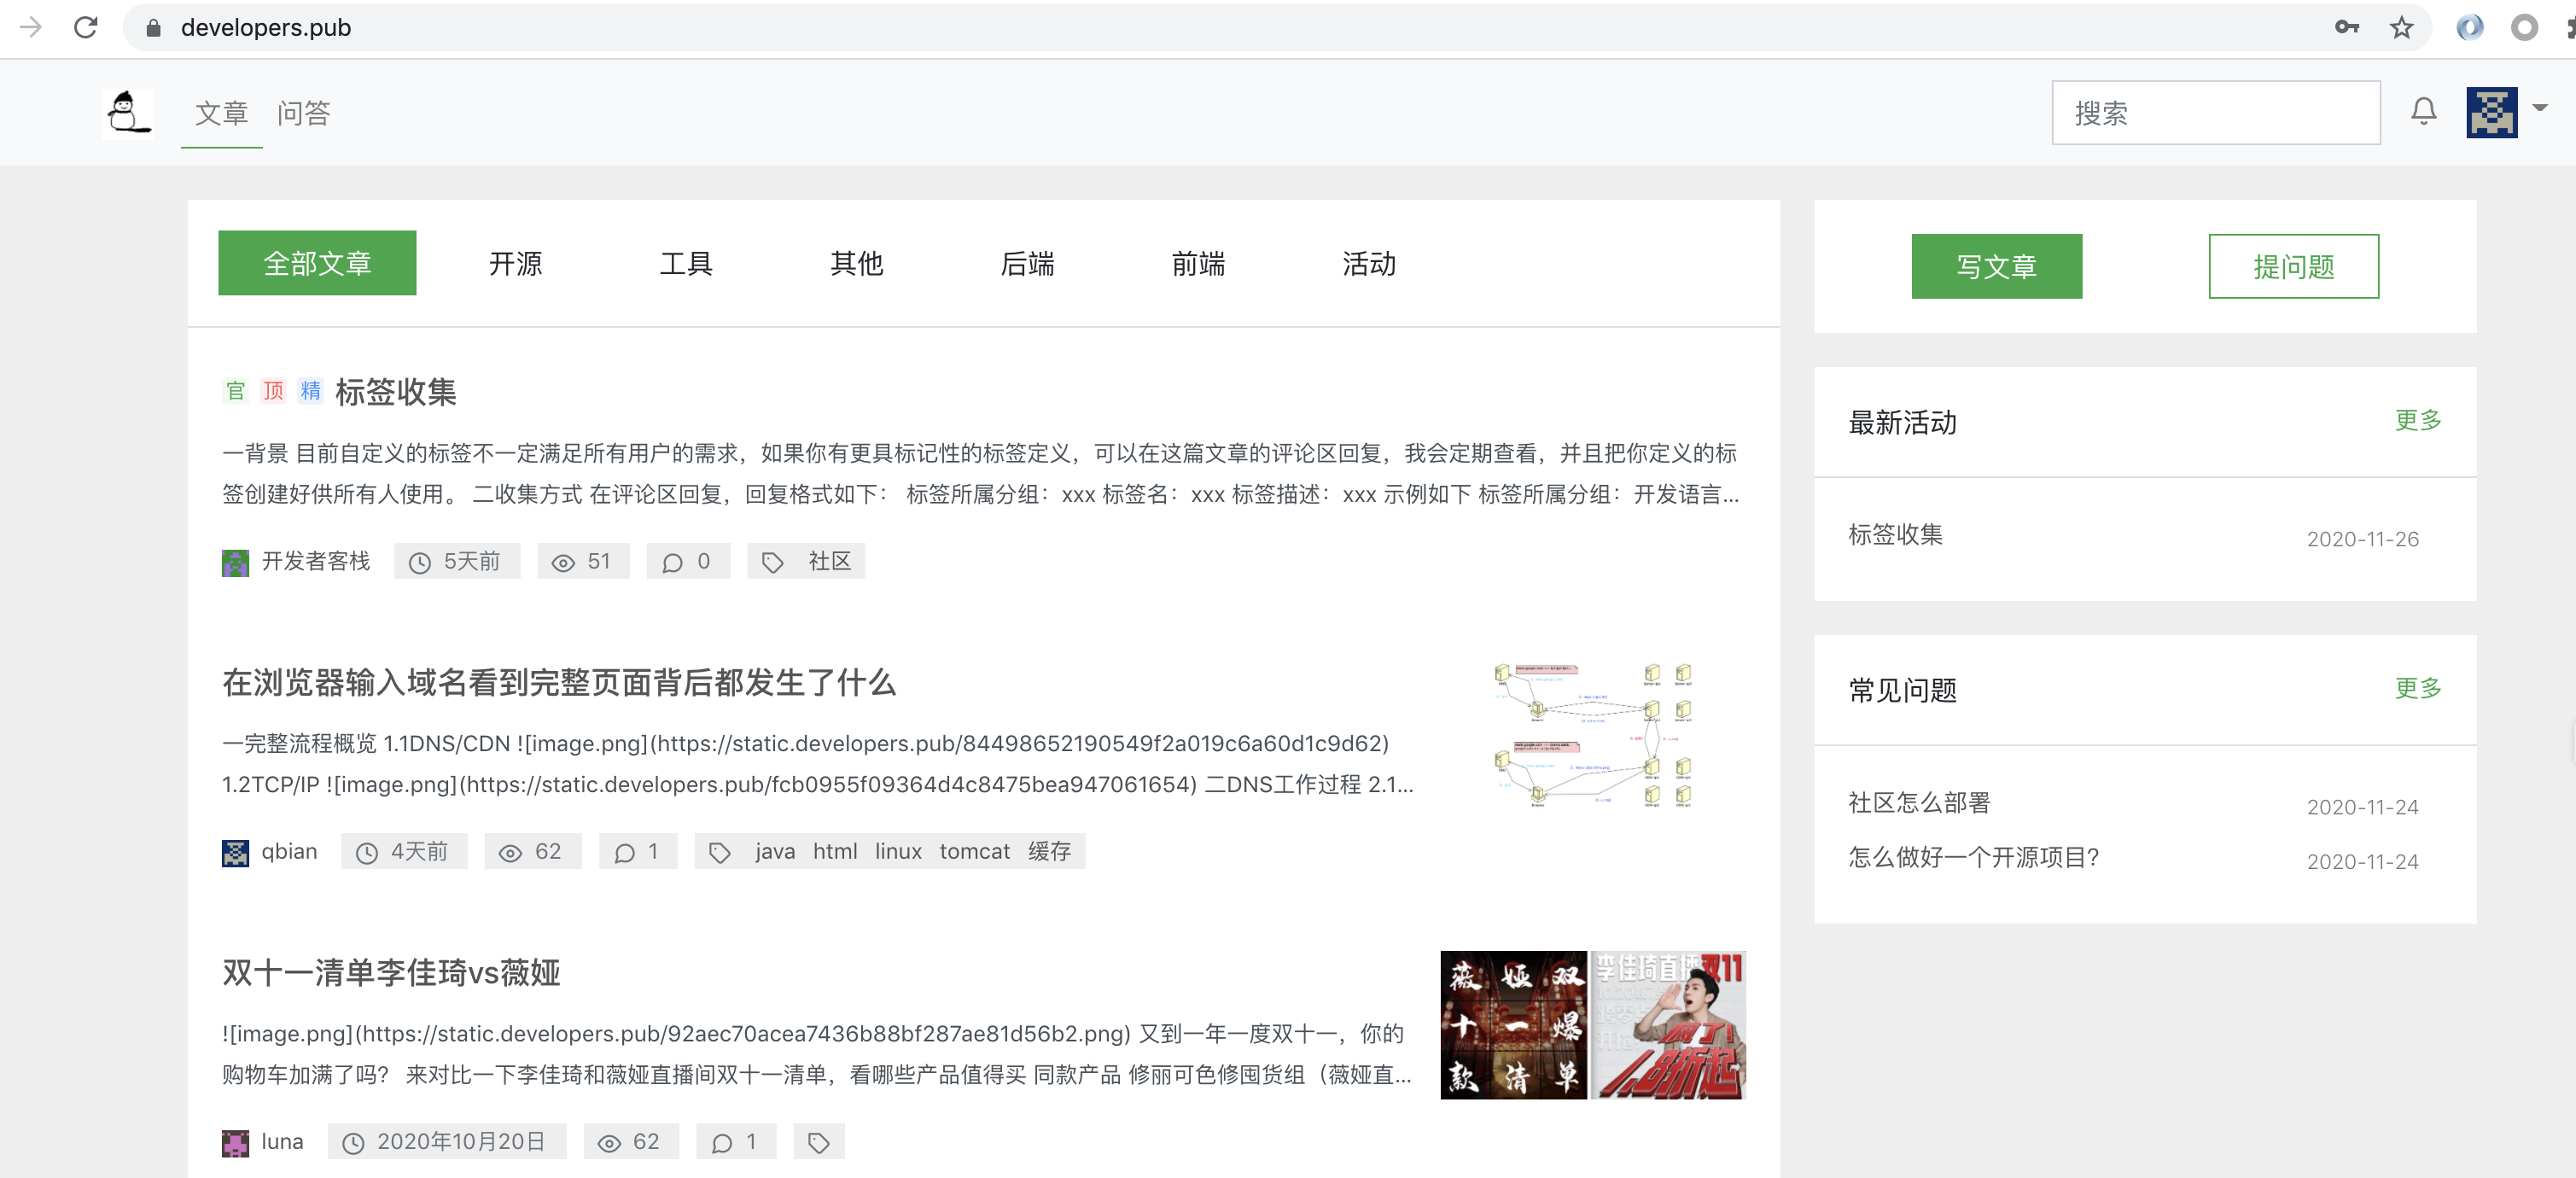Expand the user account dropdown arrow
This screenshot has height=1178, width=2576.
point(2539,107)
